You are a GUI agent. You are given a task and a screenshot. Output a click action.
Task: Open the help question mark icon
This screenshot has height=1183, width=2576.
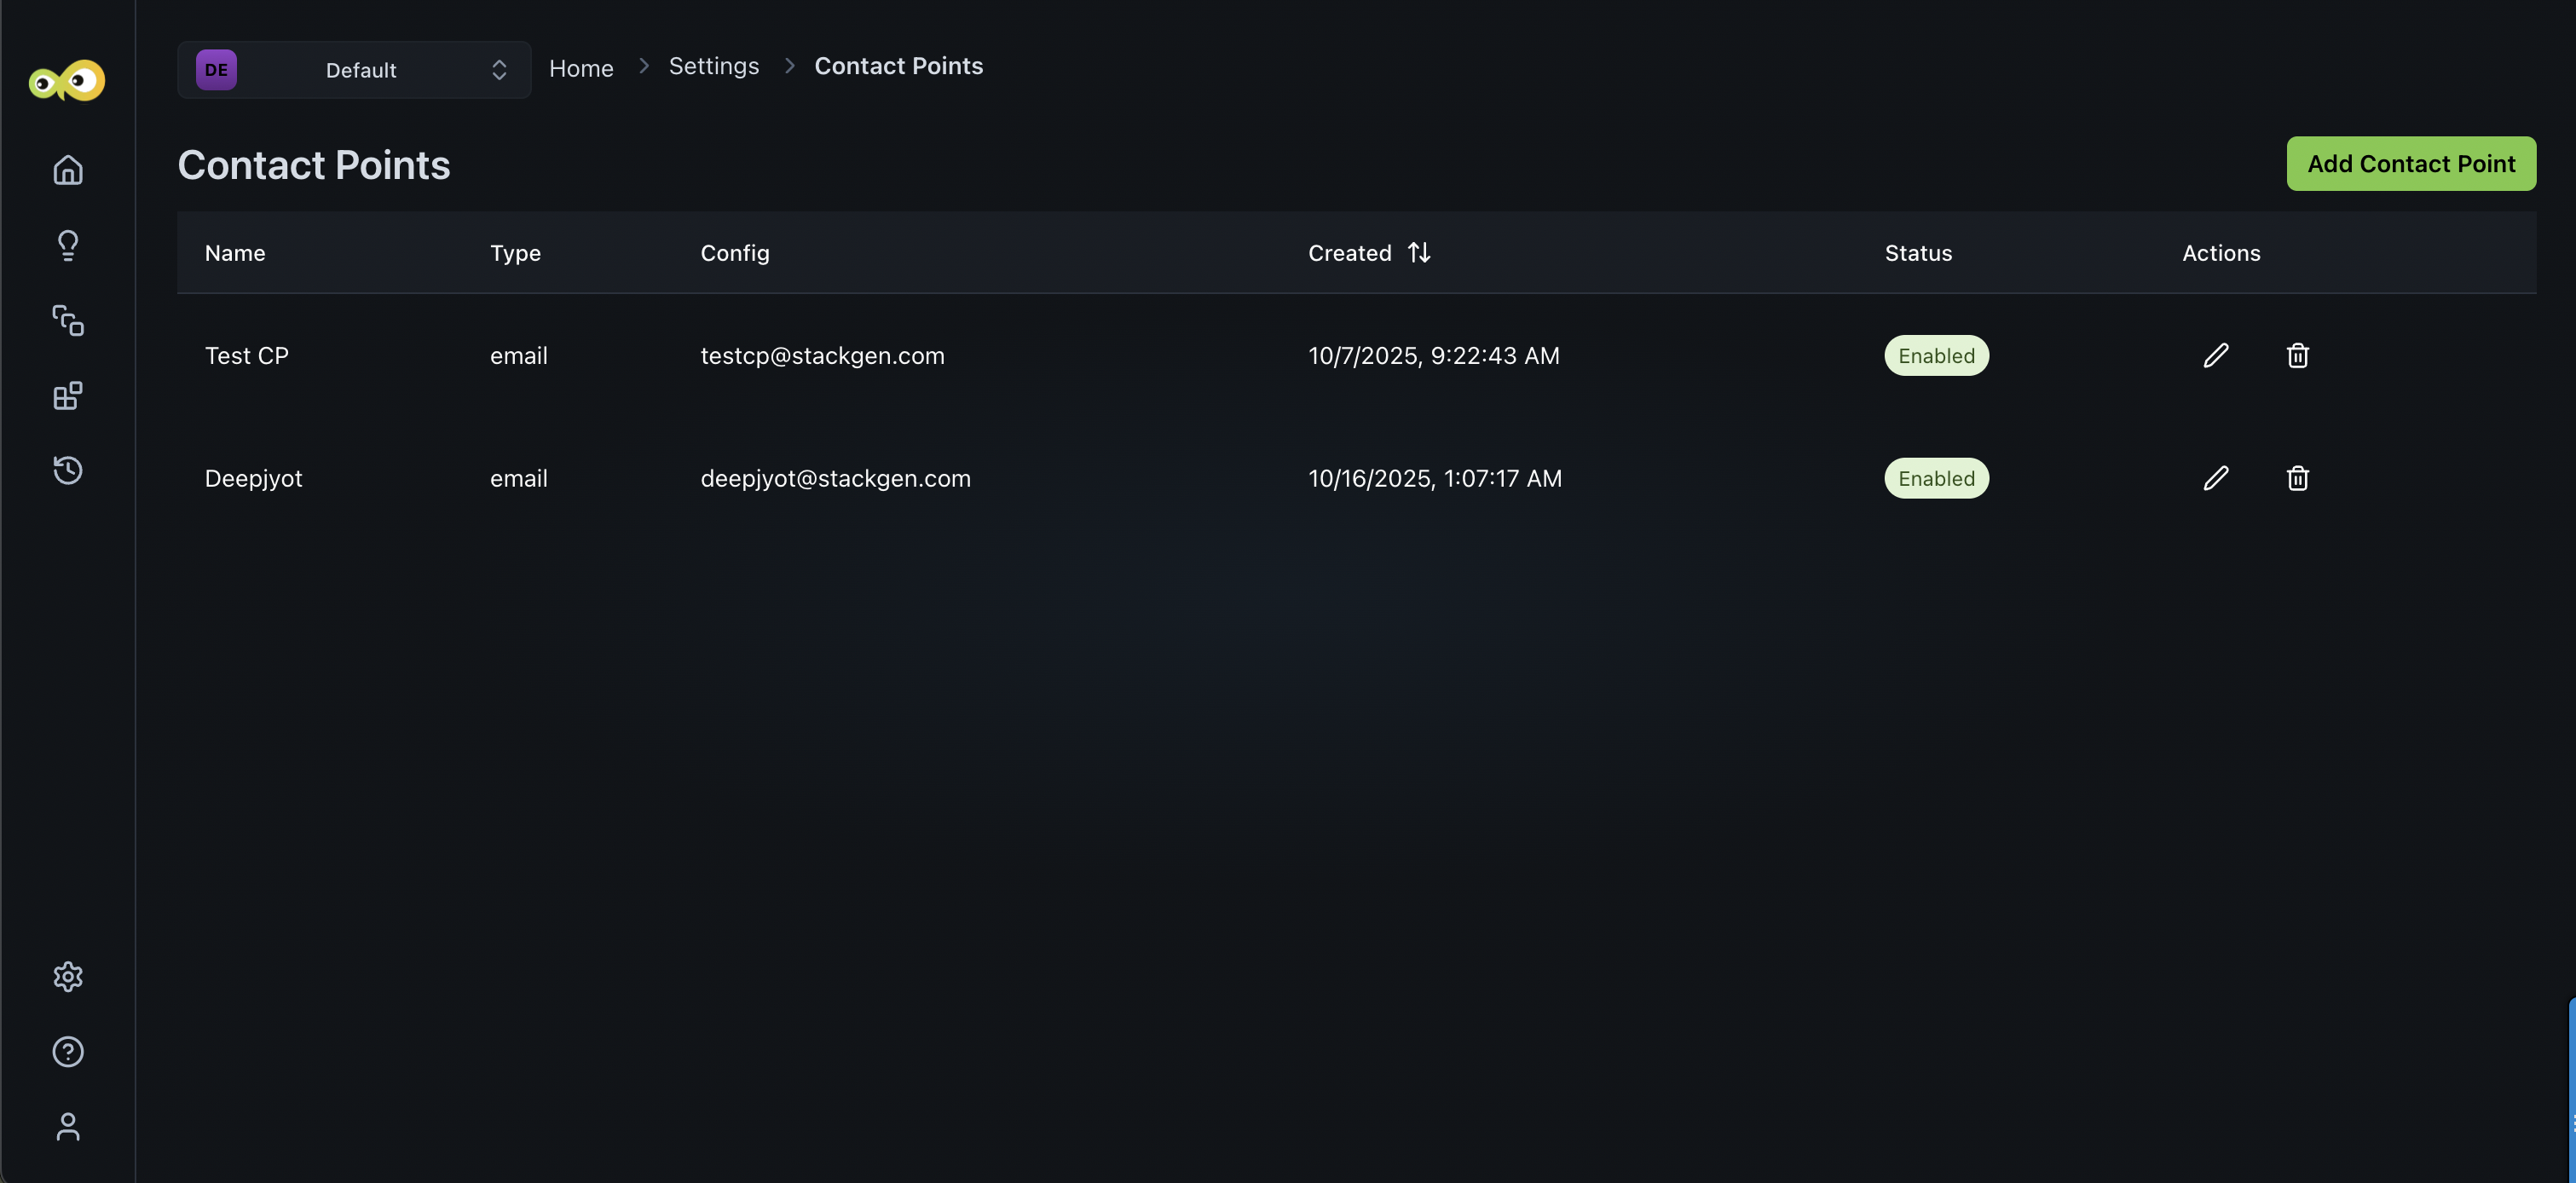pos(68,1051)
